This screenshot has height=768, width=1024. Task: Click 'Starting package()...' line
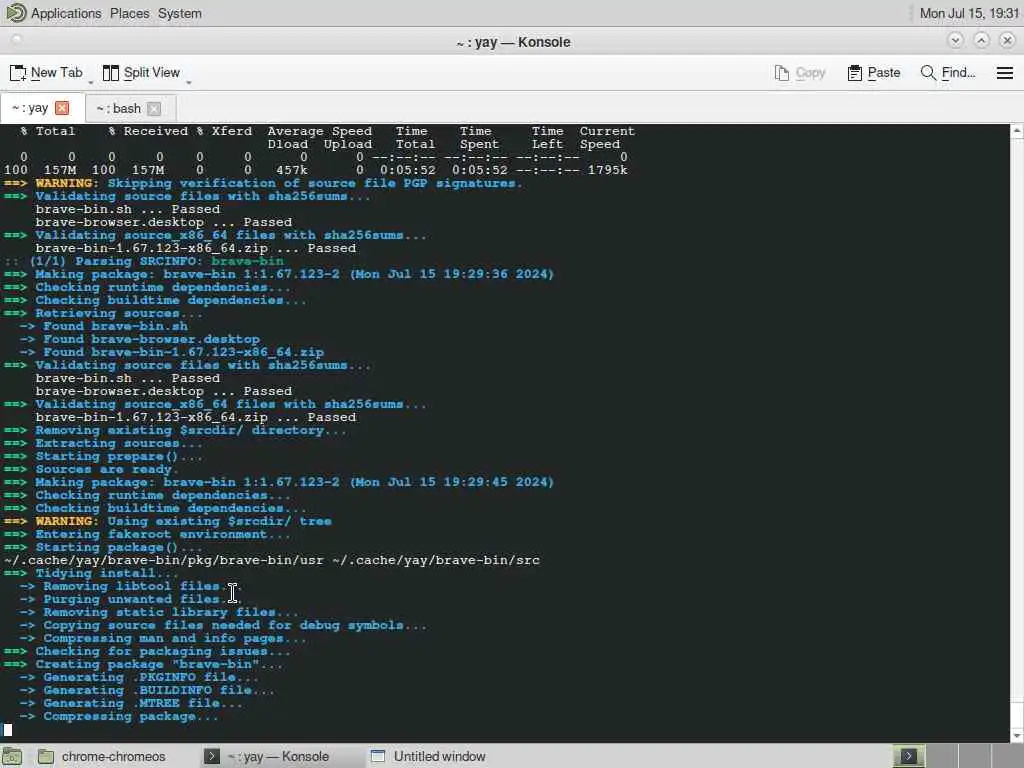(103, 547)
